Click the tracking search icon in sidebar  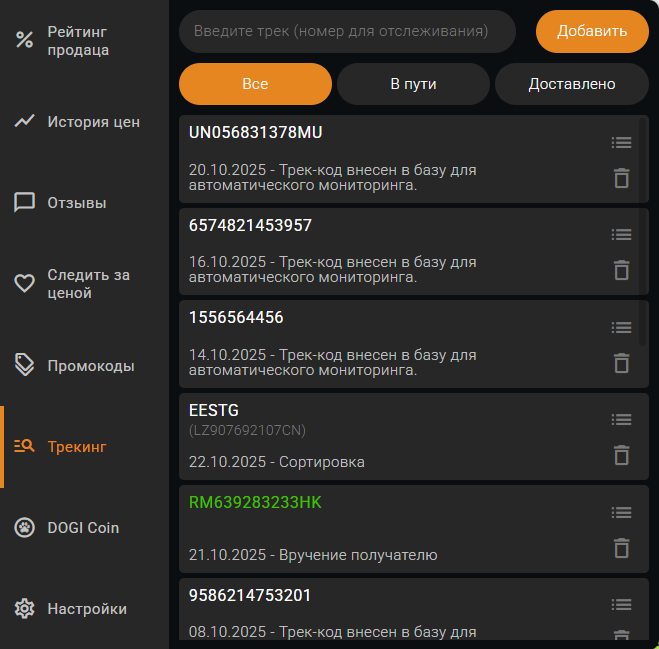pyautogui.click(x=24, y=446)
